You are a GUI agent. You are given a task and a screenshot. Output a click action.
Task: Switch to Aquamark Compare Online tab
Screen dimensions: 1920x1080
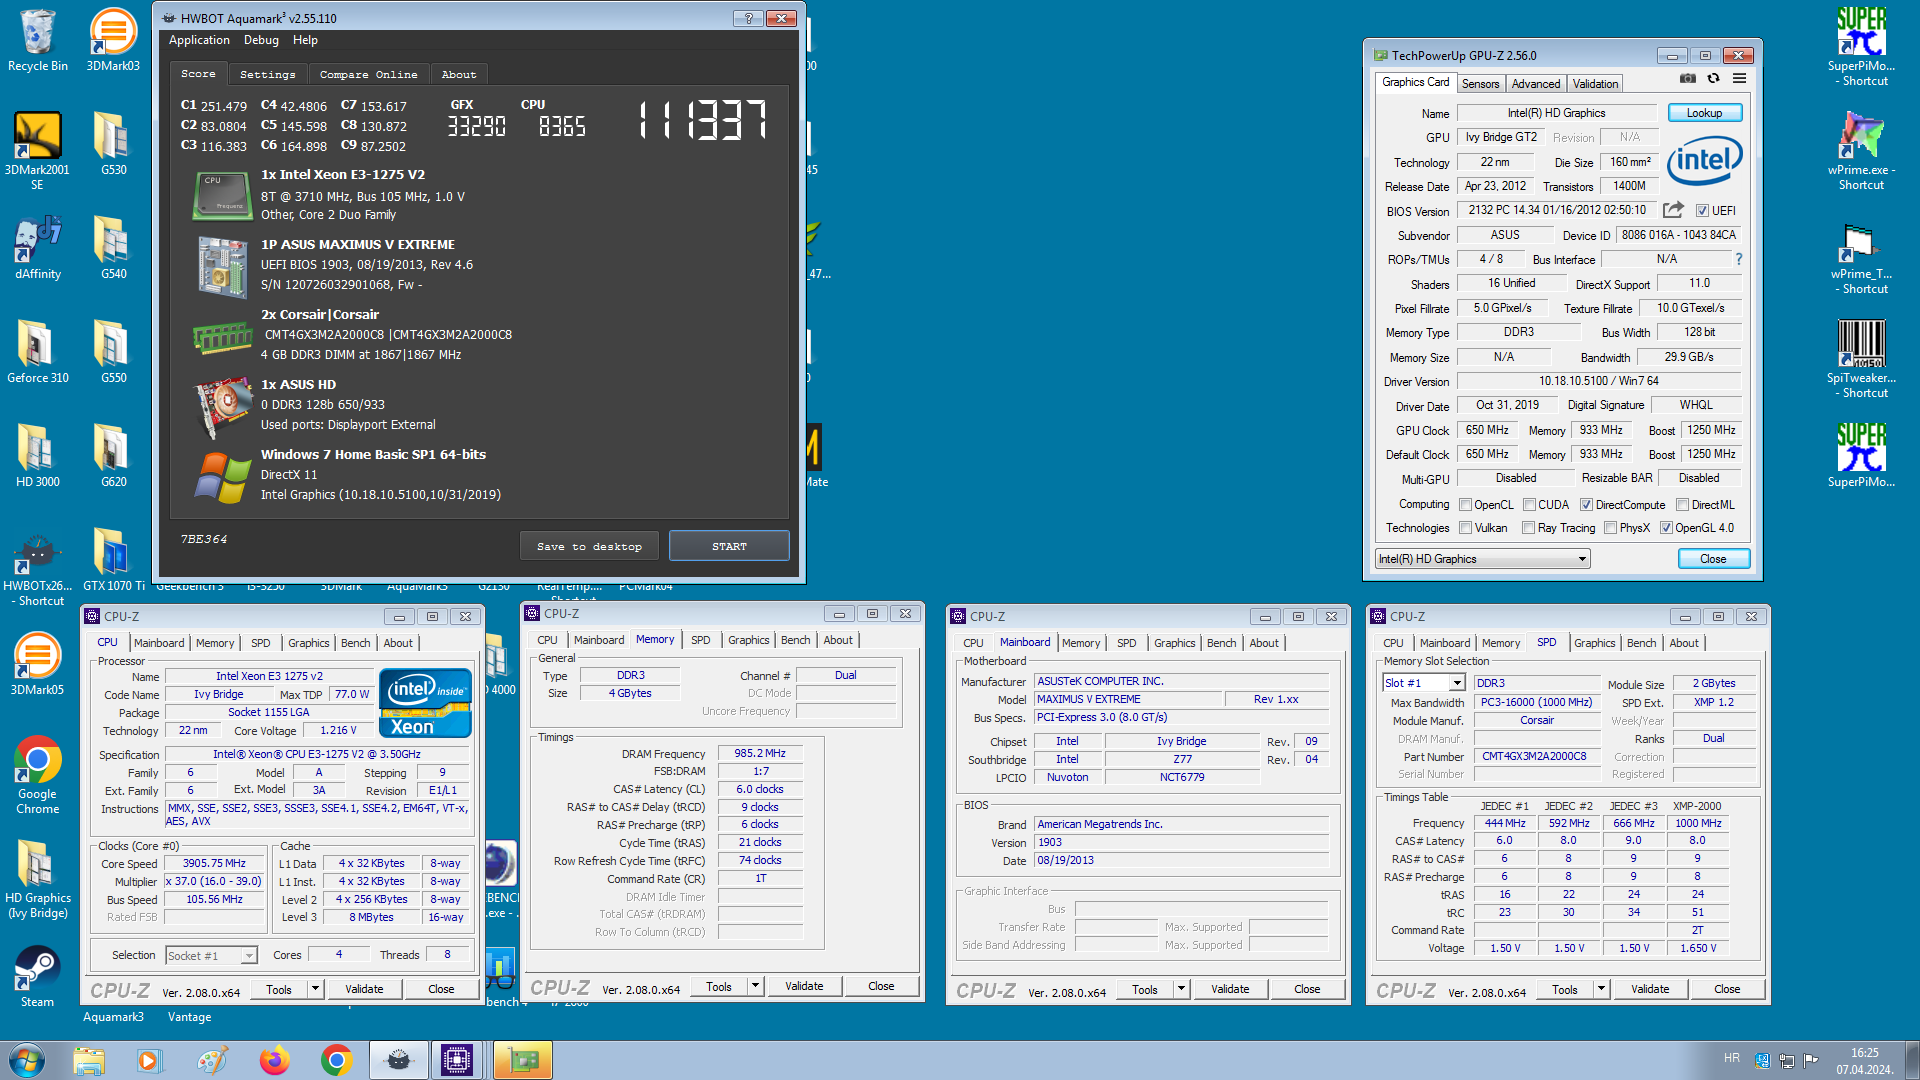[368, 74]
